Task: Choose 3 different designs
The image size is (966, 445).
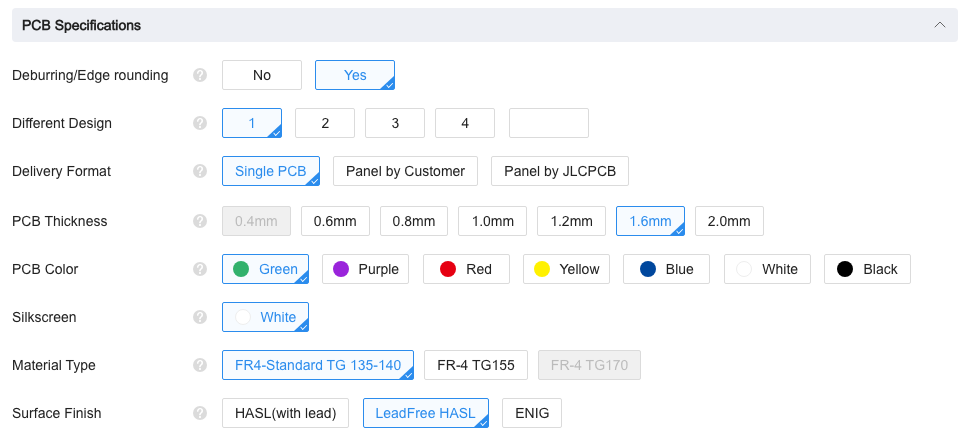Action: (x=395, y=123)
